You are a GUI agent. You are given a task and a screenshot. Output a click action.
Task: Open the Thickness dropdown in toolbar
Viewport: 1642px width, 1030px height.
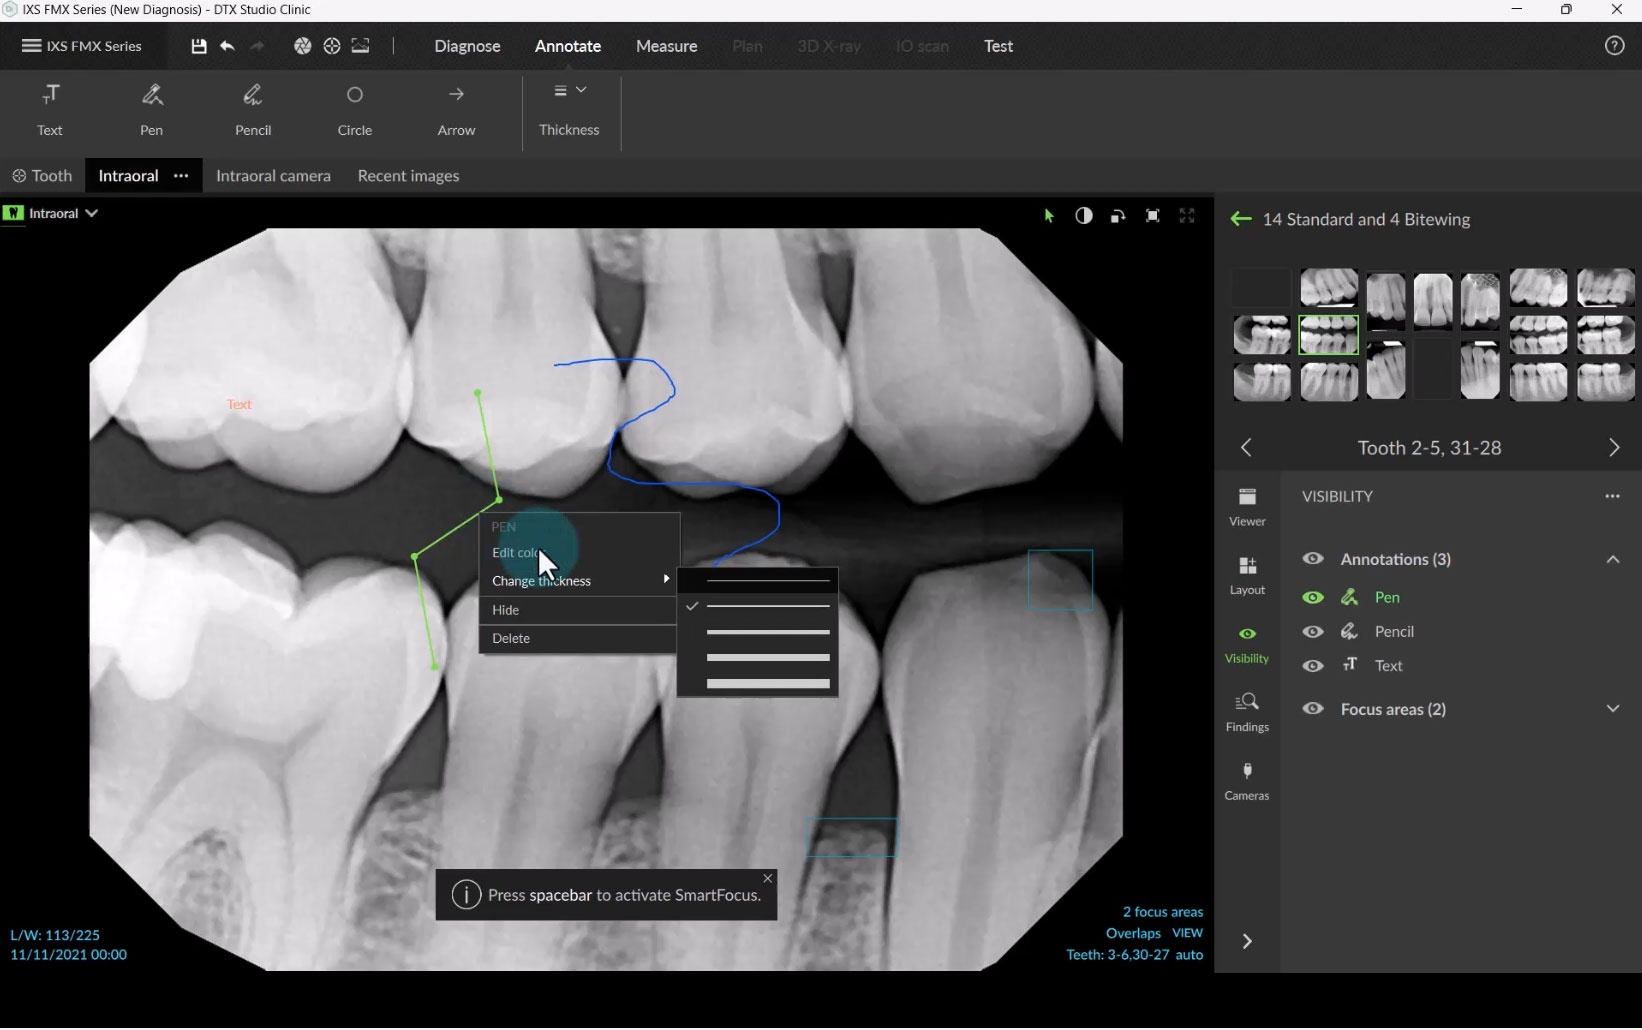tap(570, 109)
